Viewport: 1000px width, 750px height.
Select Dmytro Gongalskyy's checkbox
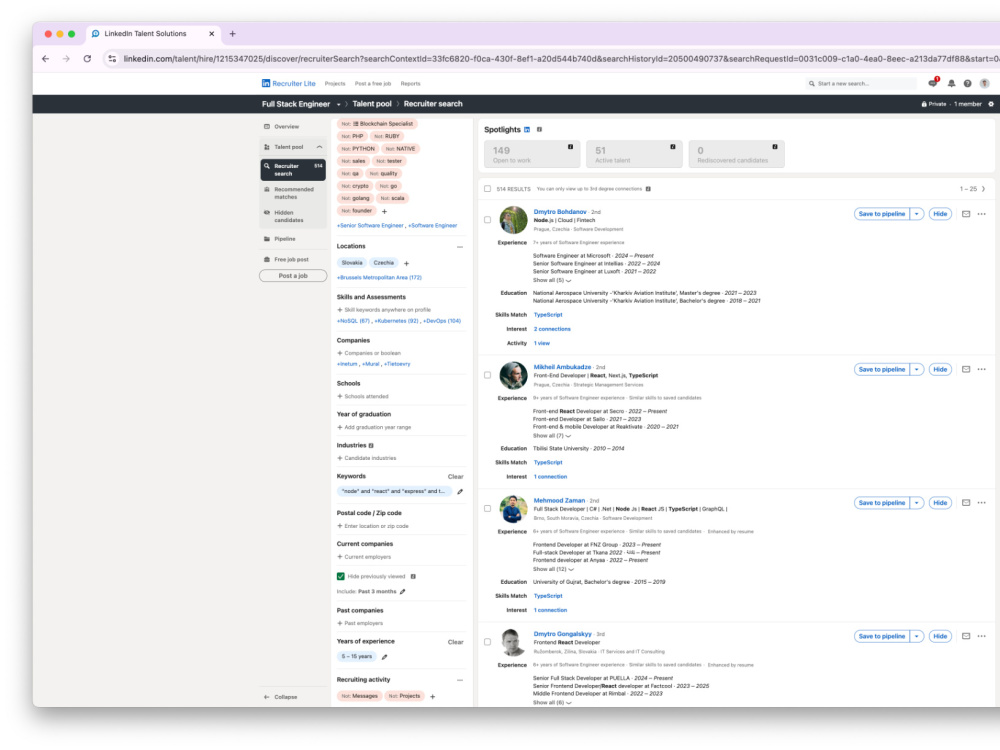[487, 642]
